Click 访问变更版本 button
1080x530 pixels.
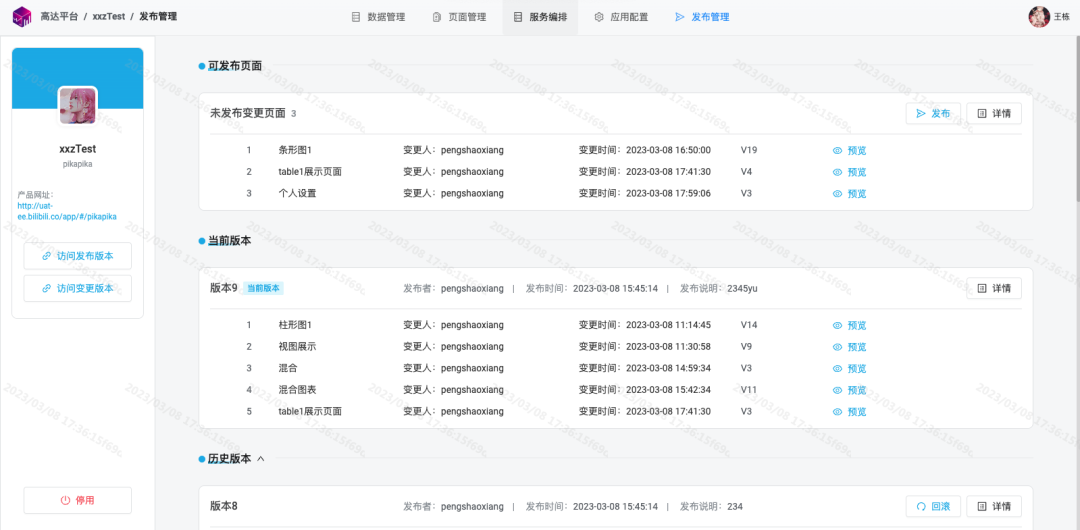pos(78,288)
